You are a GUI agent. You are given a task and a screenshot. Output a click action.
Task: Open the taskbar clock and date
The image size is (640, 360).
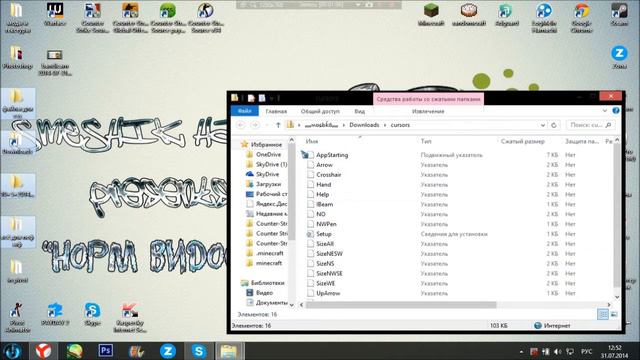pos(614,351)
